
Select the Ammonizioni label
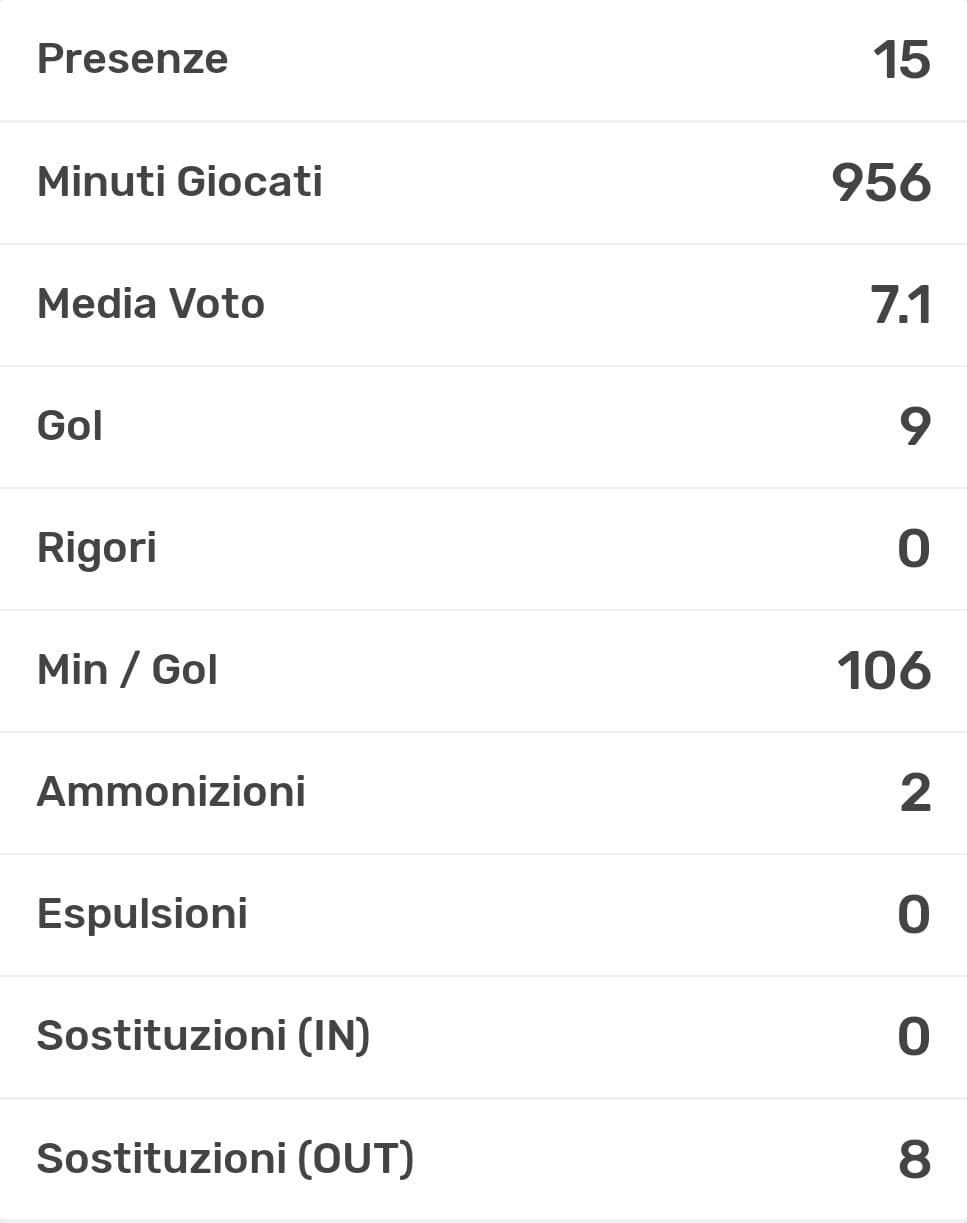point(171,792)
